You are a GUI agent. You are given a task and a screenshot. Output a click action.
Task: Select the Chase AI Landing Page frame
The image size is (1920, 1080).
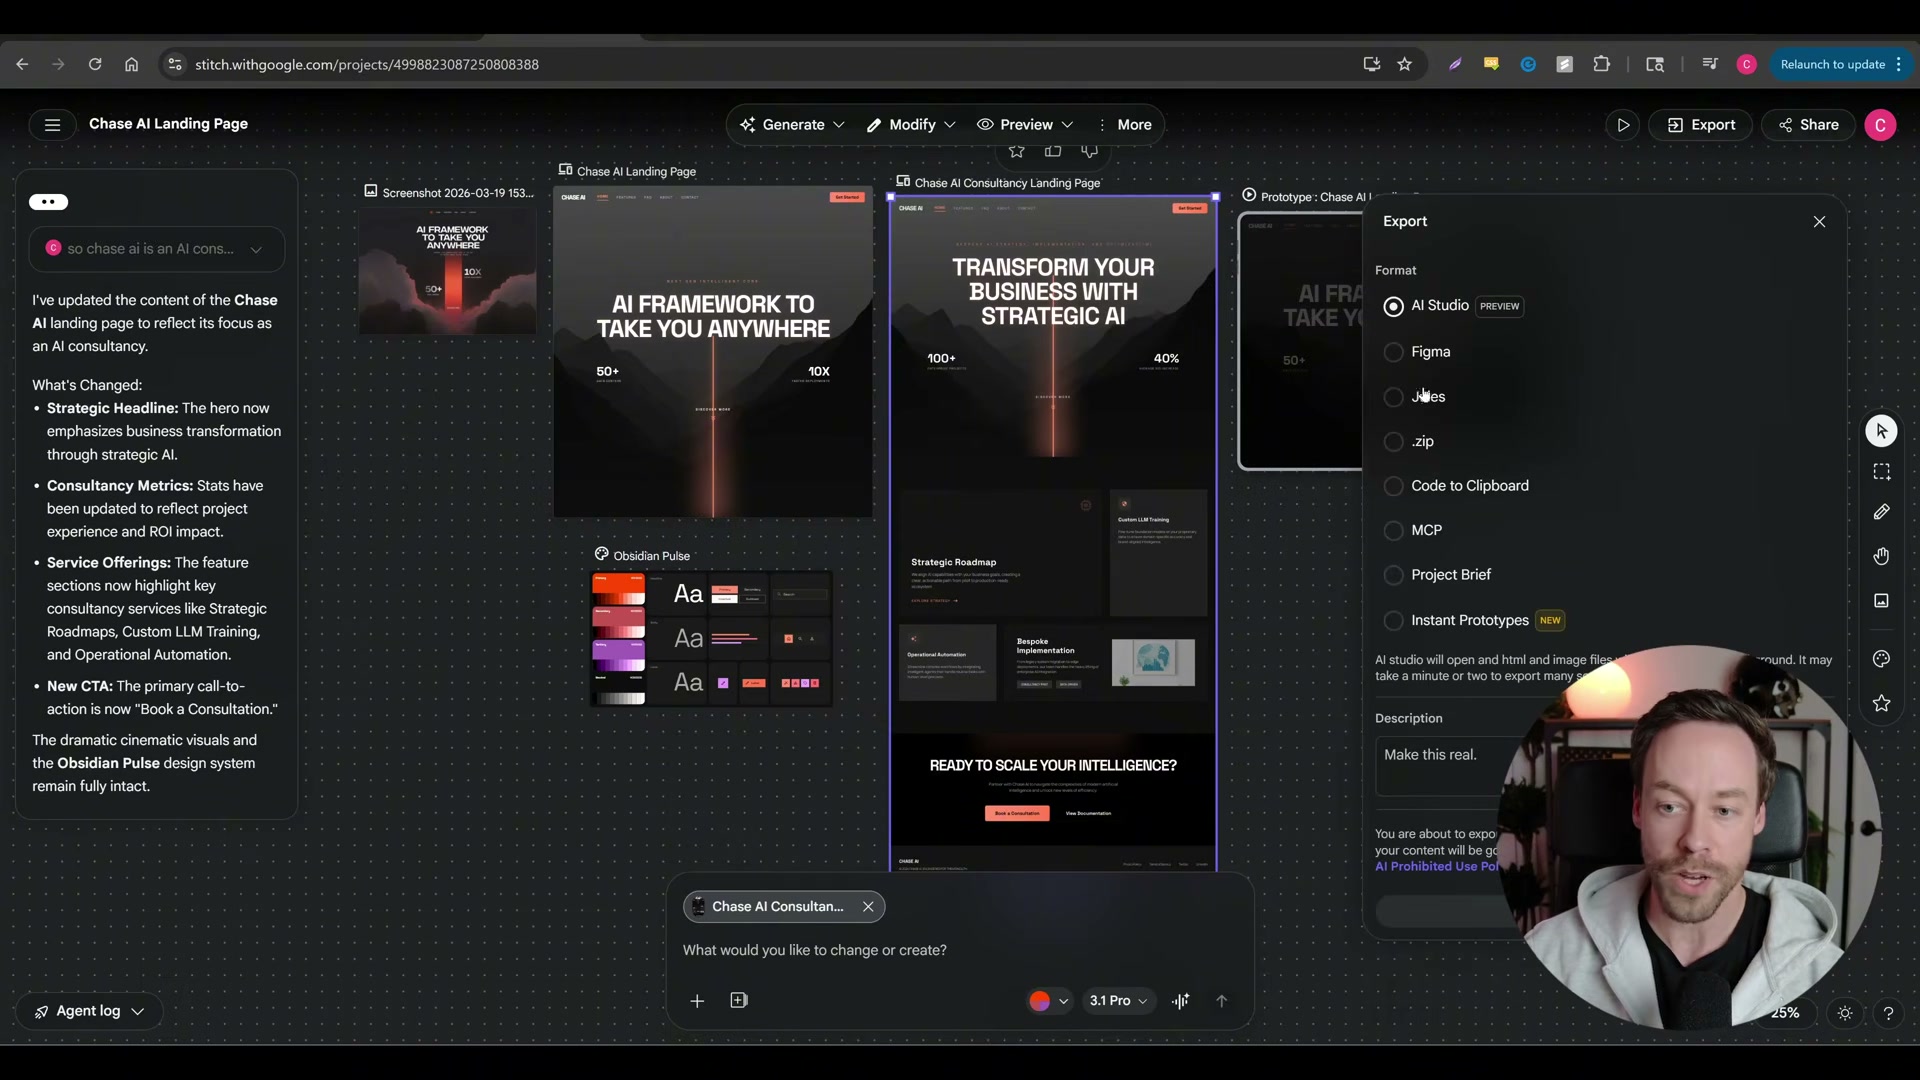pyautogui.click(x=713, y=352)
